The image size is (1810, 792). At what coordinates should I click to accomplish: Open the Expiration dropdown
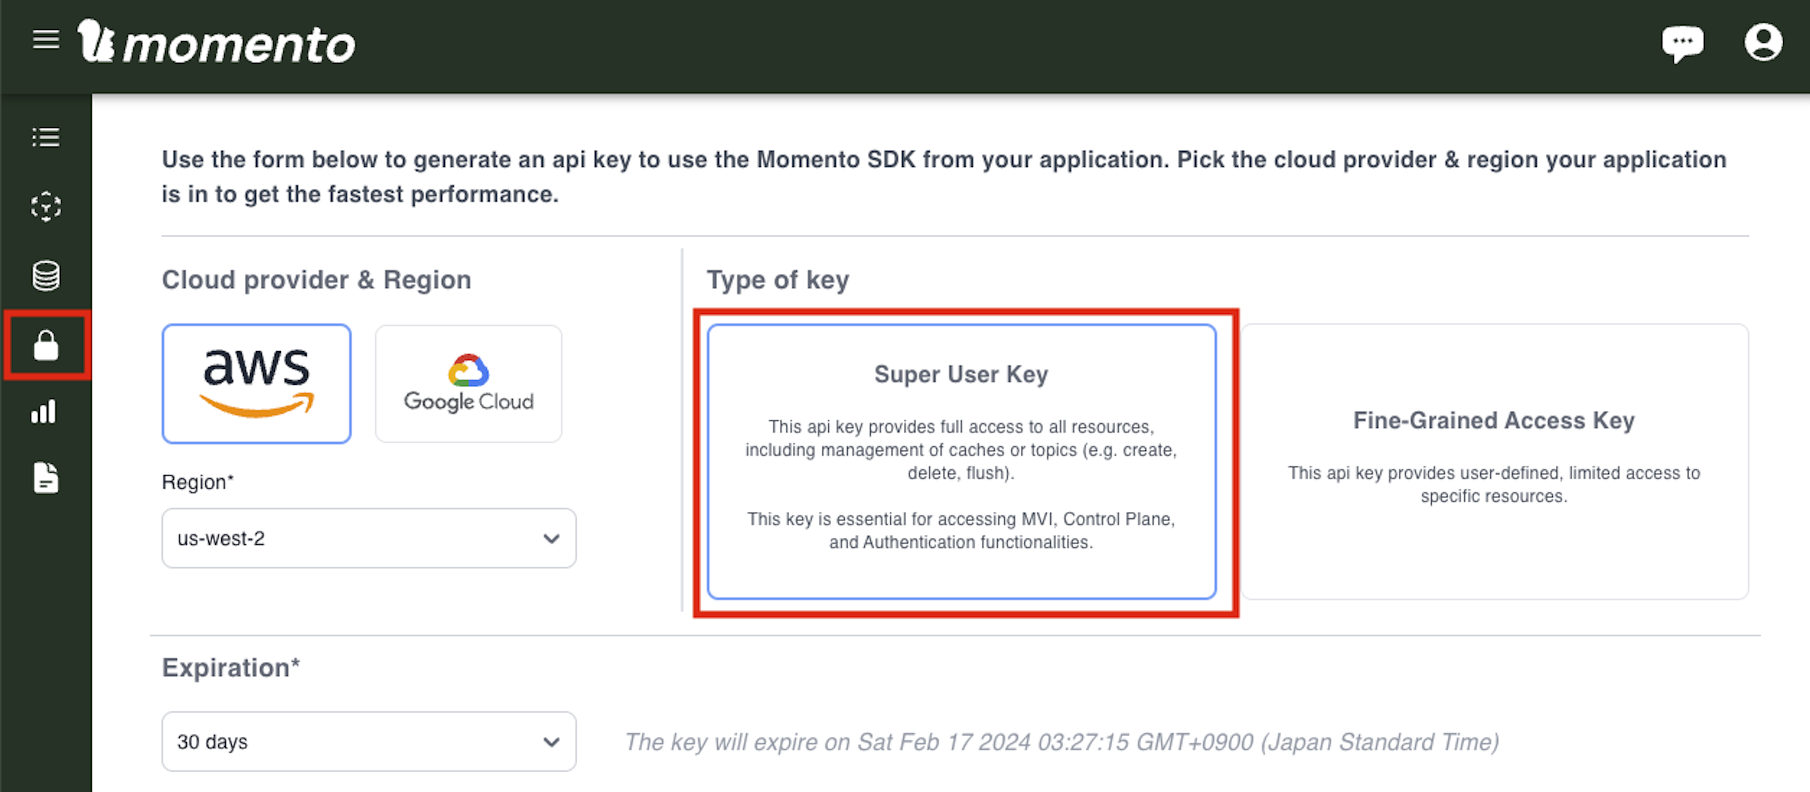coord(368,741)
